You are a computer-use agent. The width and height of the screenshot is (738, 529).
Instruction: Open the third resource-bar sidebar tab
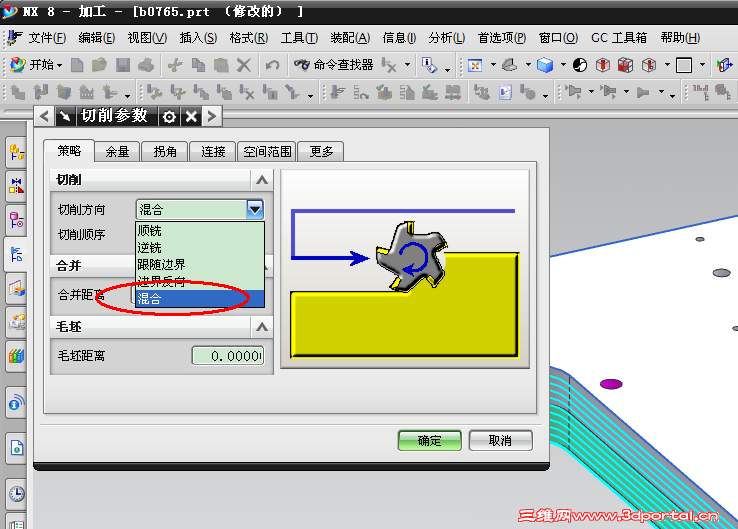pos(16,220)
